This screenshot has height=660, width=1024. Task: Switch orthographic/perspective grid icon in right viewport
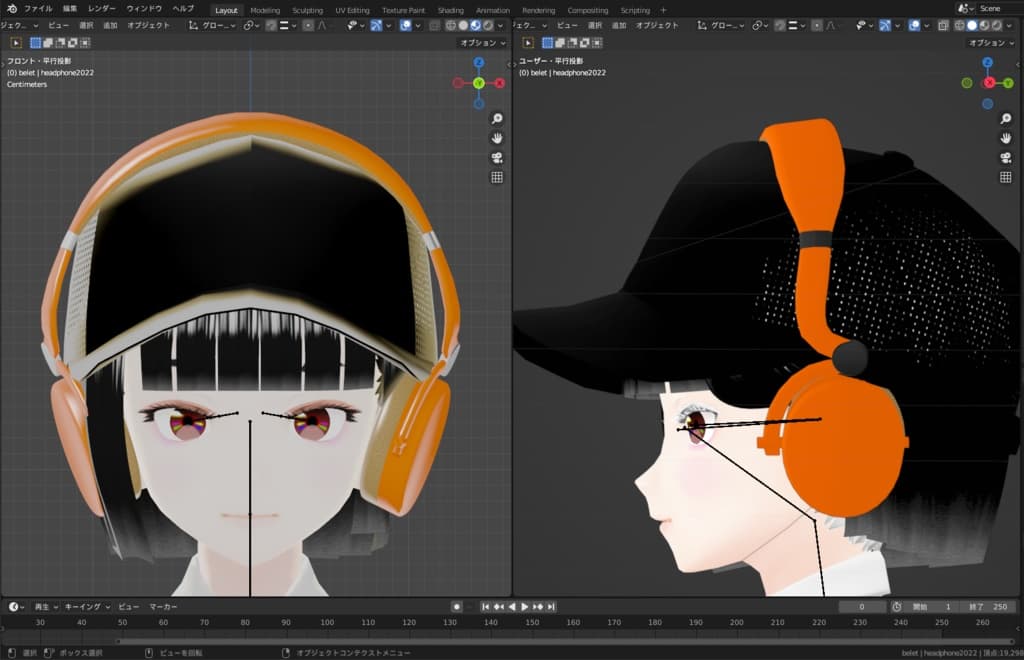point(1006,177)
